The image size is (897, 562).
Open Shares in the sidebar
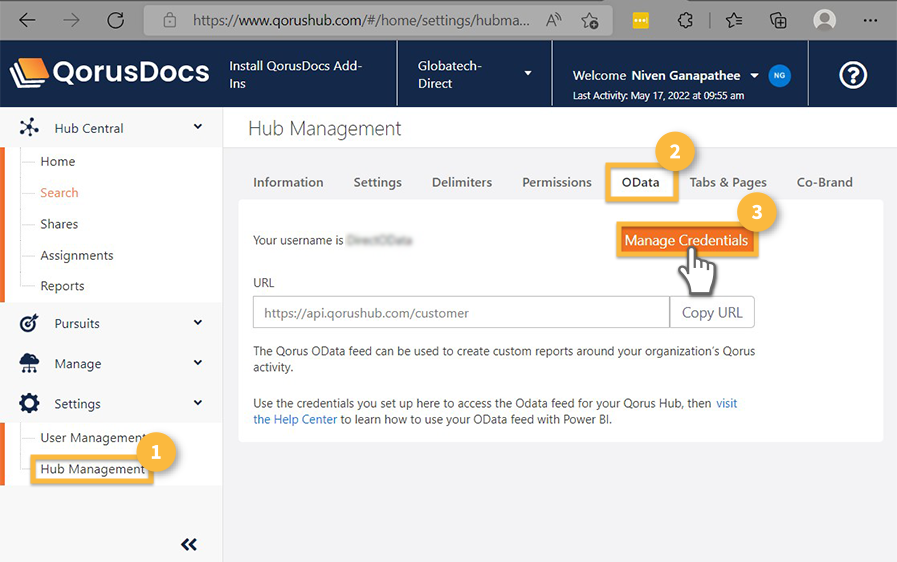coord(59,224)
